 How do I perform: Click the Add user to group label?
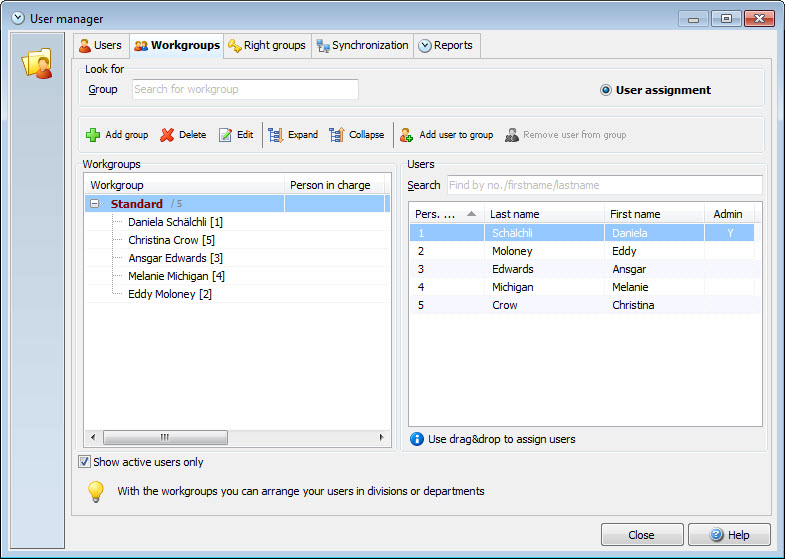click(456, 135)
